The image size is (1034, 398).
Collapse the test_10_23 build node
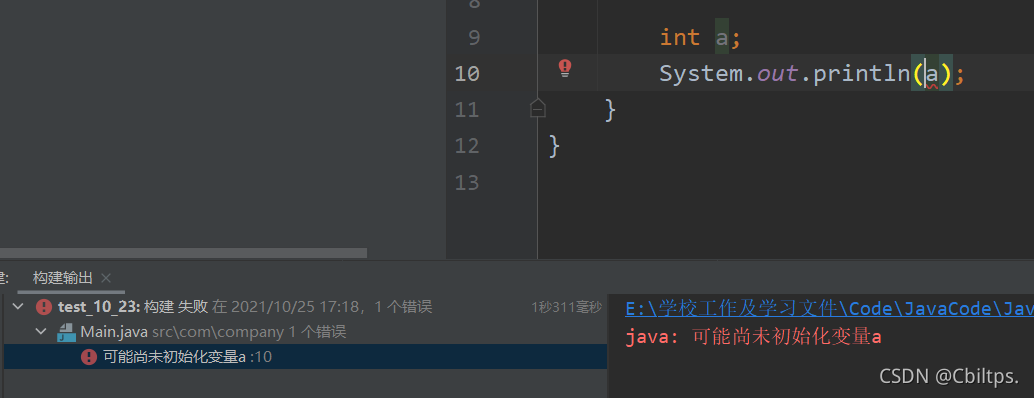[x=18, y=306]
